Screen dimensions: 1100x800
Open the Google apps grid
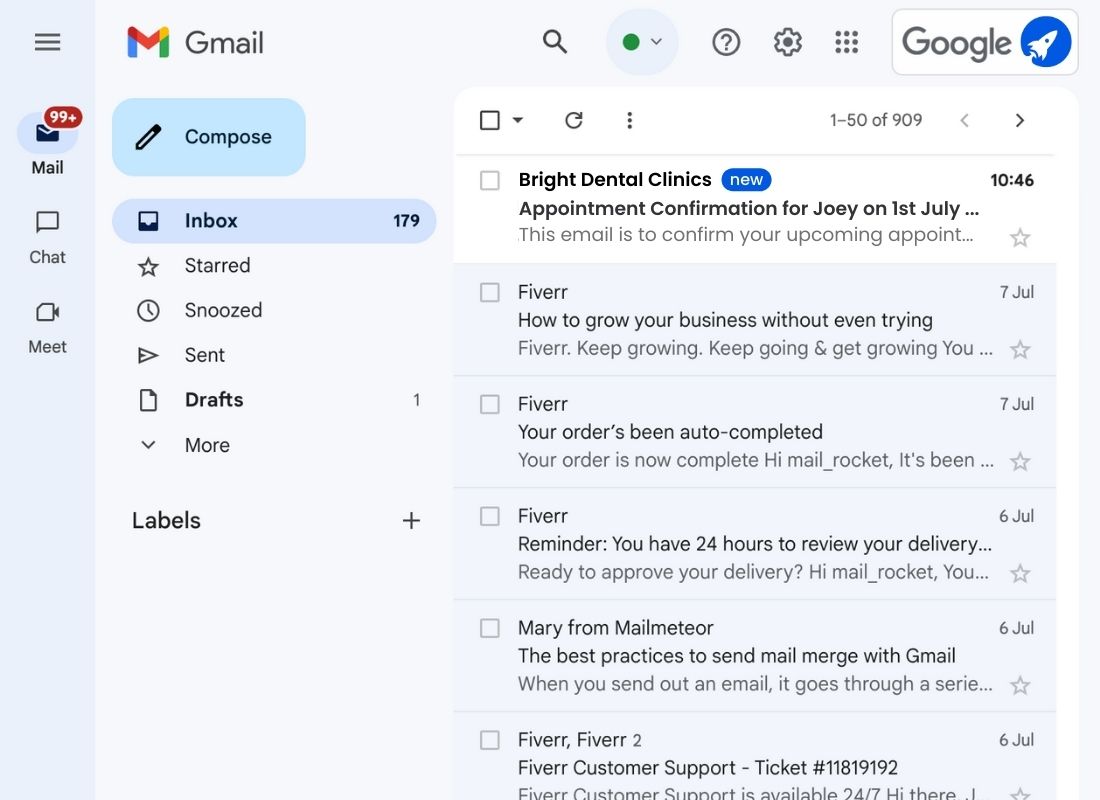tap(847, 42)
